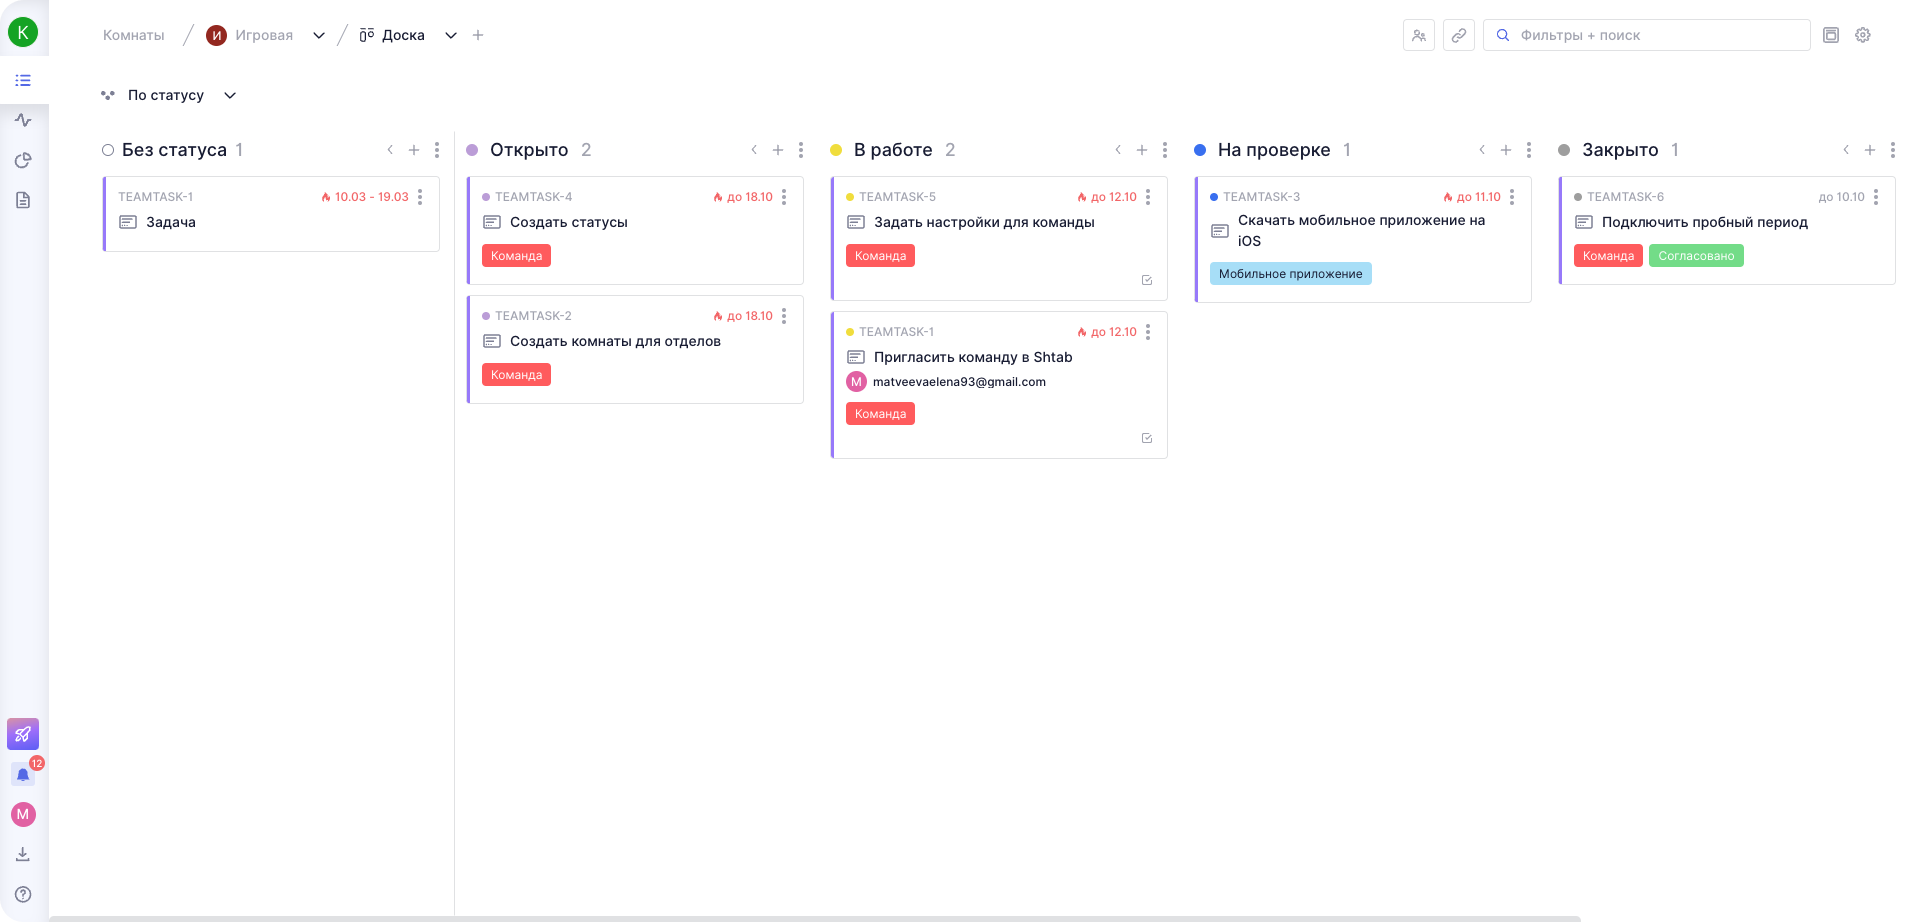
Task: Expand the Игровая room dropdown
Action: click(319, 35)
